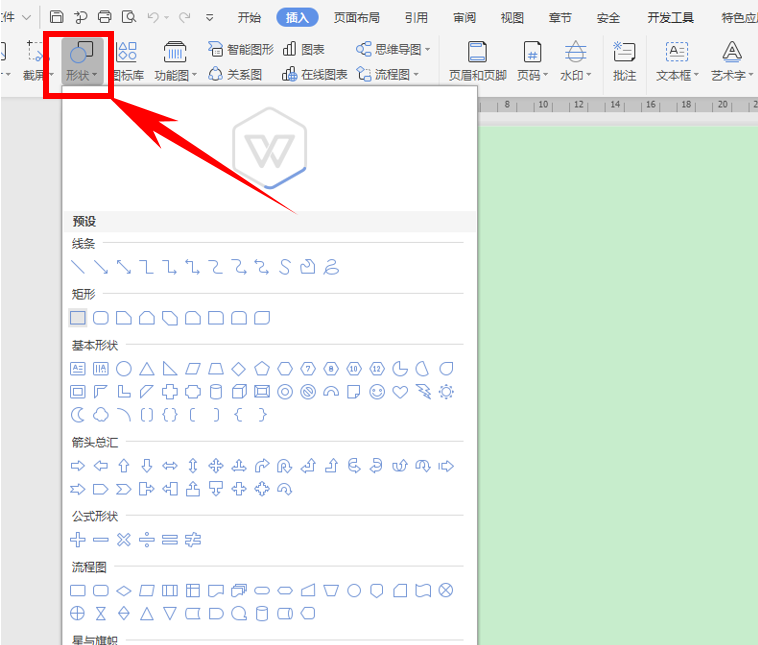Open the 引用 tab

416,18
